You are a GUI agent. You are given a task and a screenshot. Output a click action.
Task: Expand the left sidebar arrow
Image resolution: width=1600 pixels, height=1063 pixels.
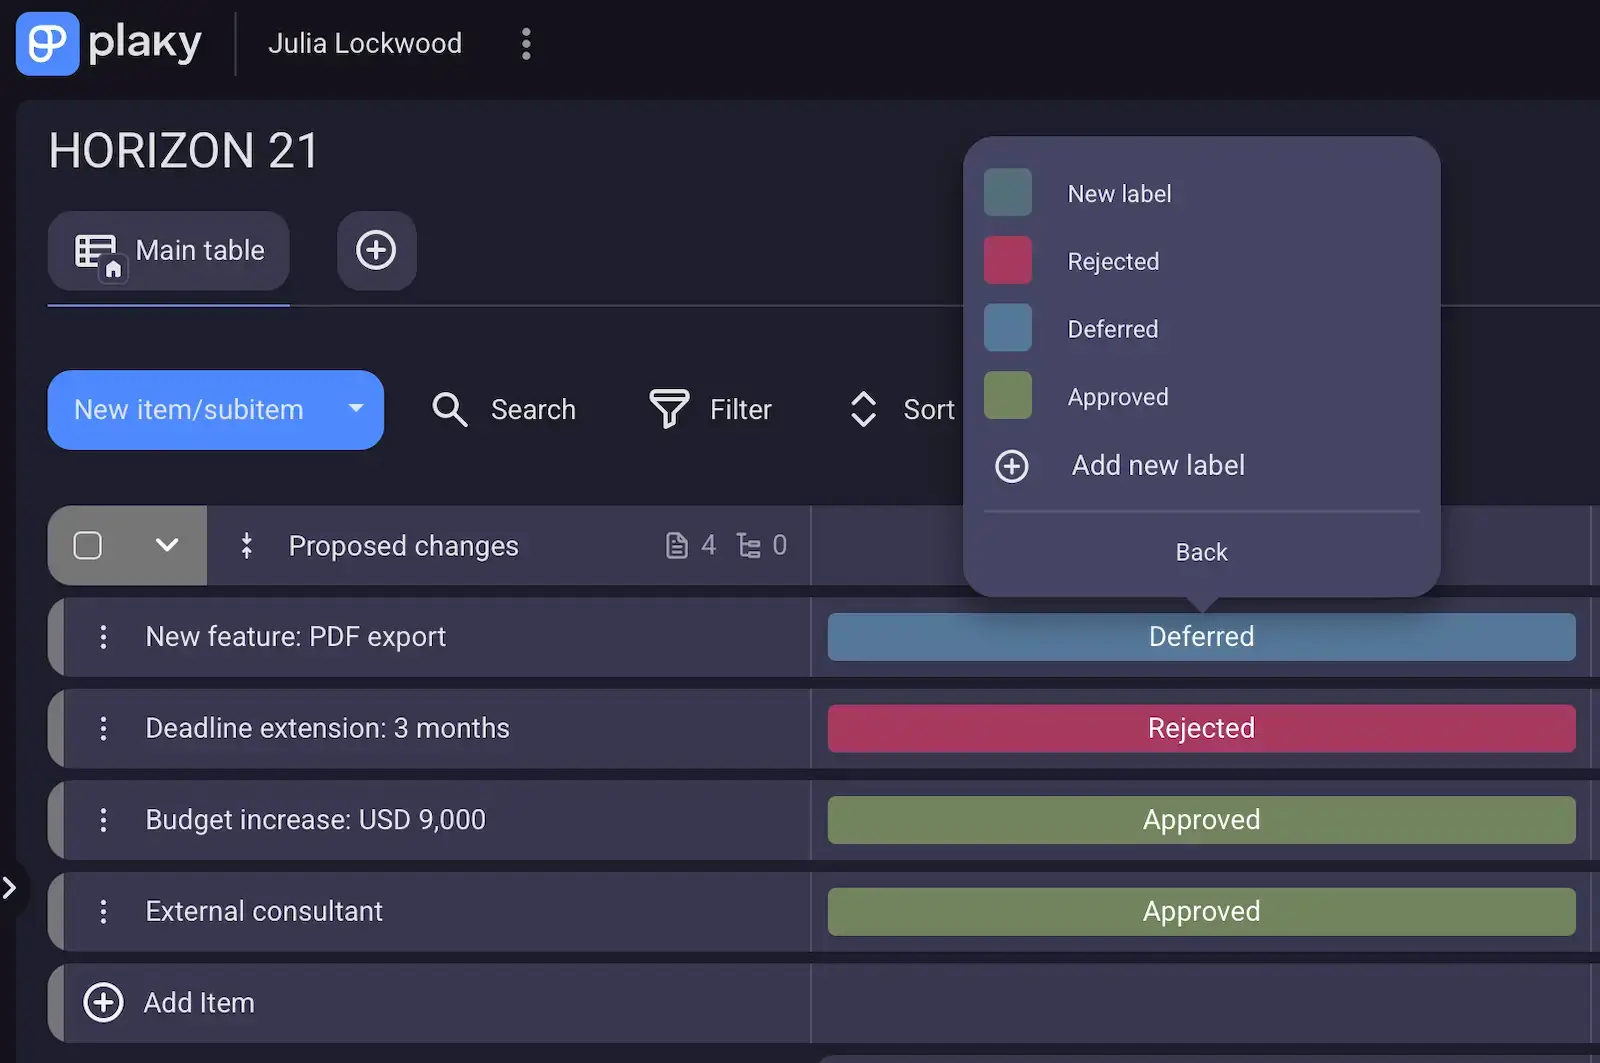10,888
